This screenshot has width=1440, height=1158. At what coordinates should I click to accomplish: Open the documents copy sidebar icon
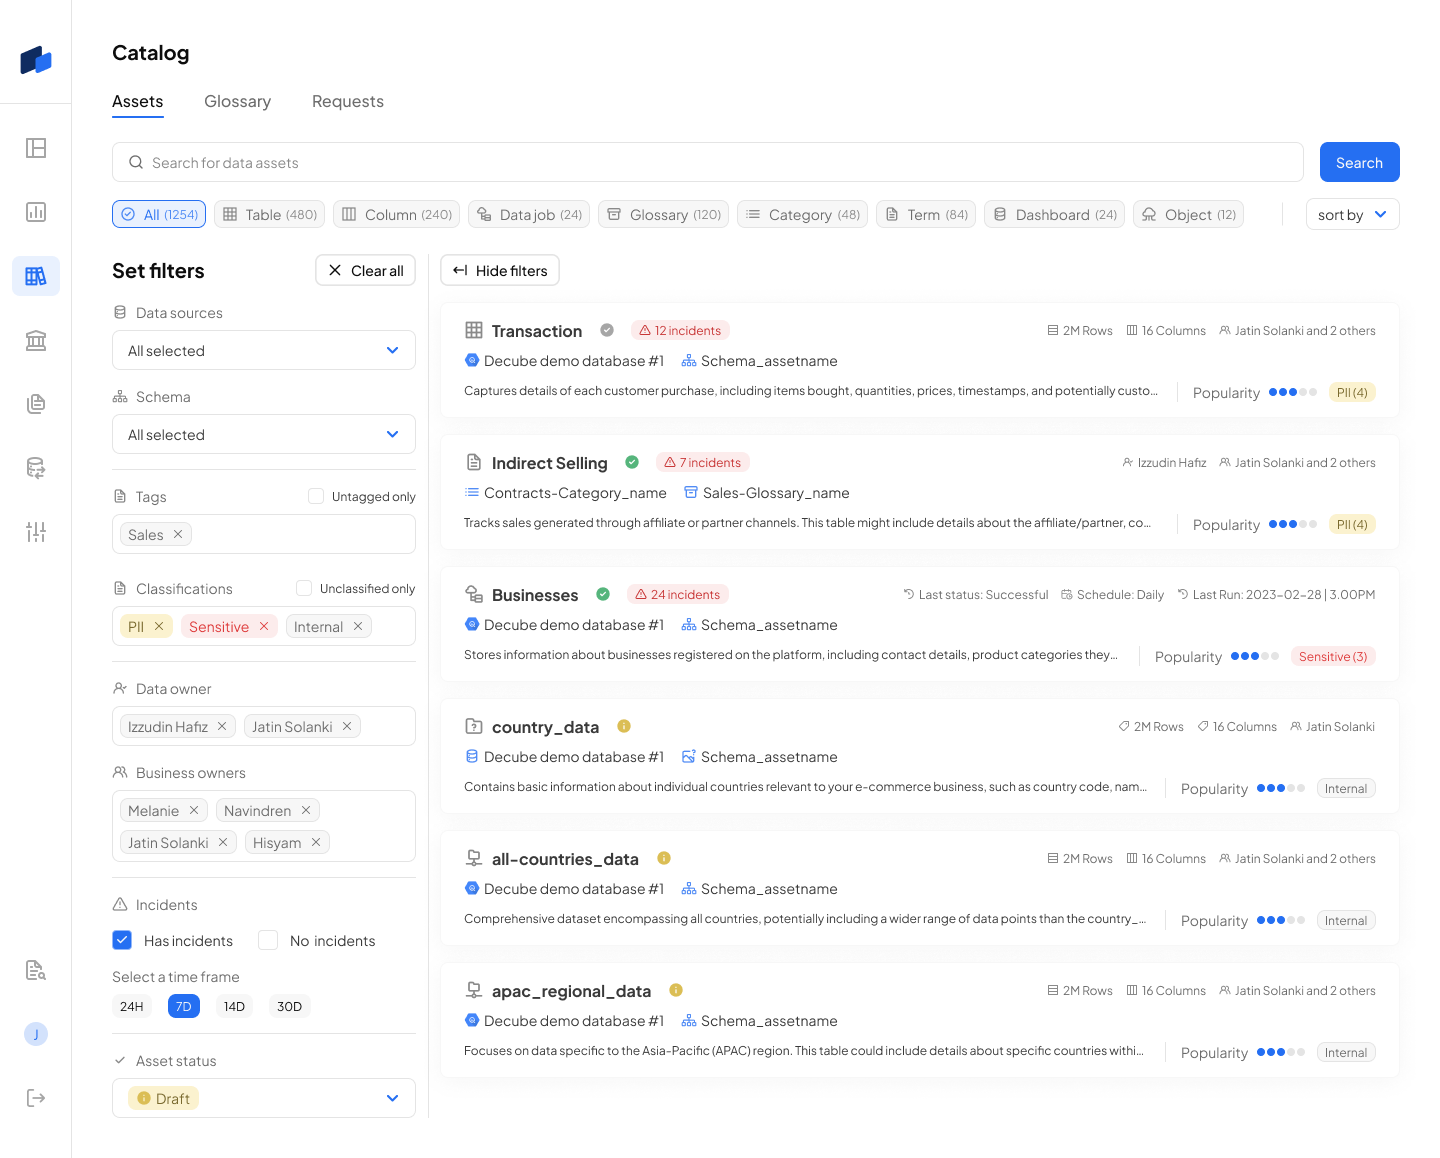coord(36,404)
